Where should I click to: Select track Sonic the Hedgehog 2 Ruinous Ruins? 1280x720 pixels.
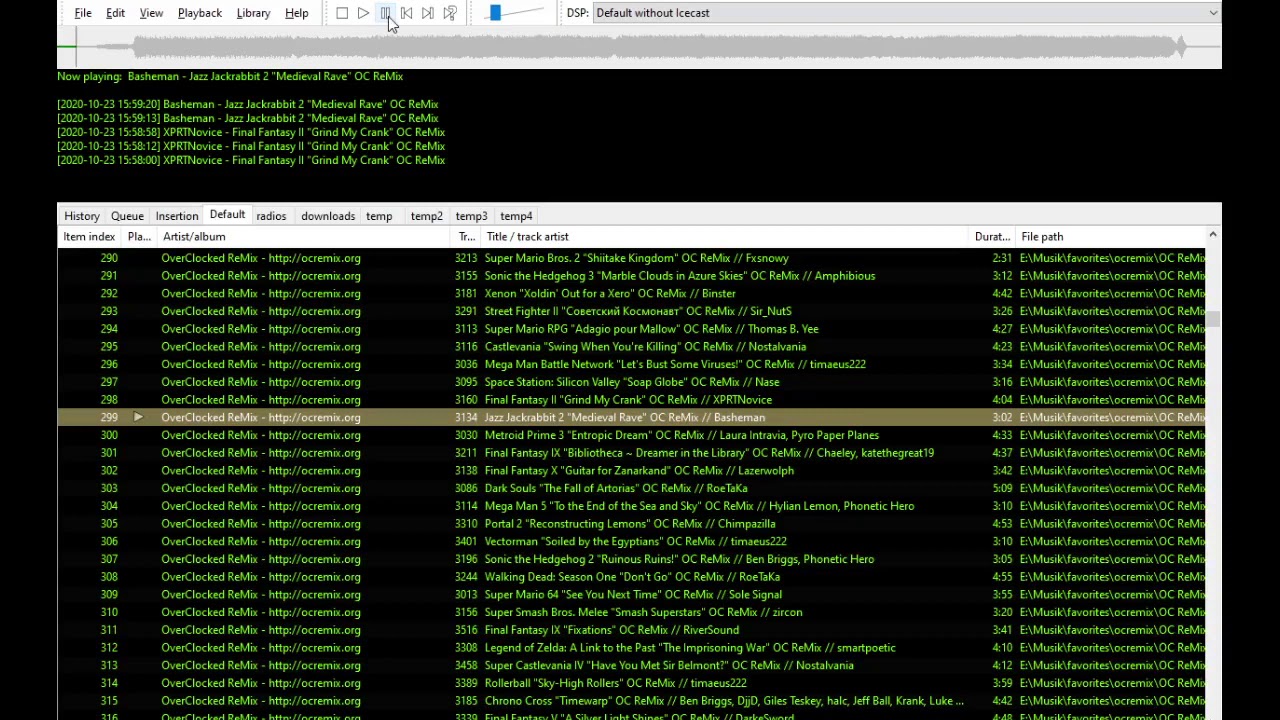point(631,559)
